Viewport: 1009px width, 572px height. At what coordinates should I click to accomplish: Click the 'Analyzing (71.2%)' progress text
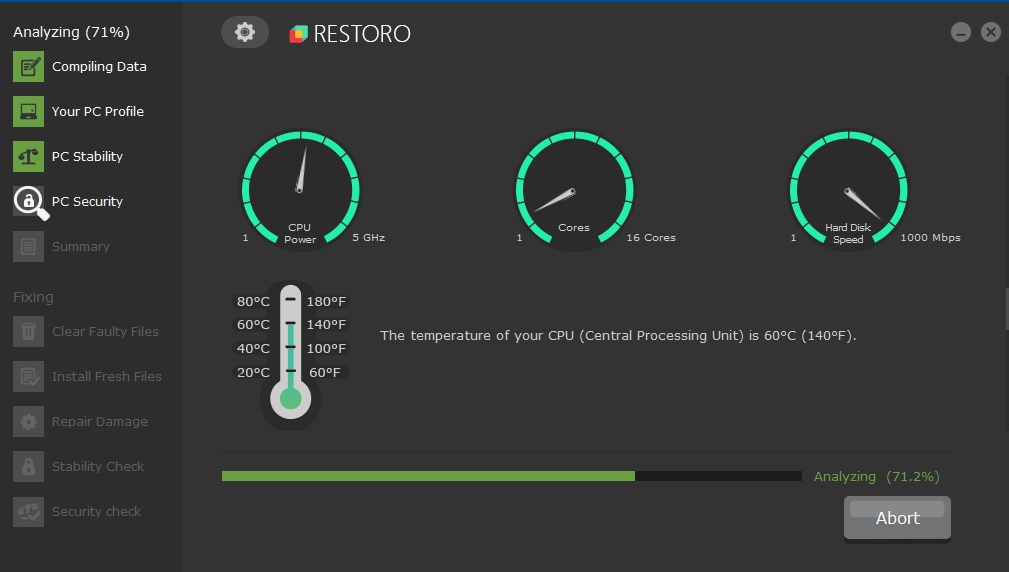tap(876, 477)
